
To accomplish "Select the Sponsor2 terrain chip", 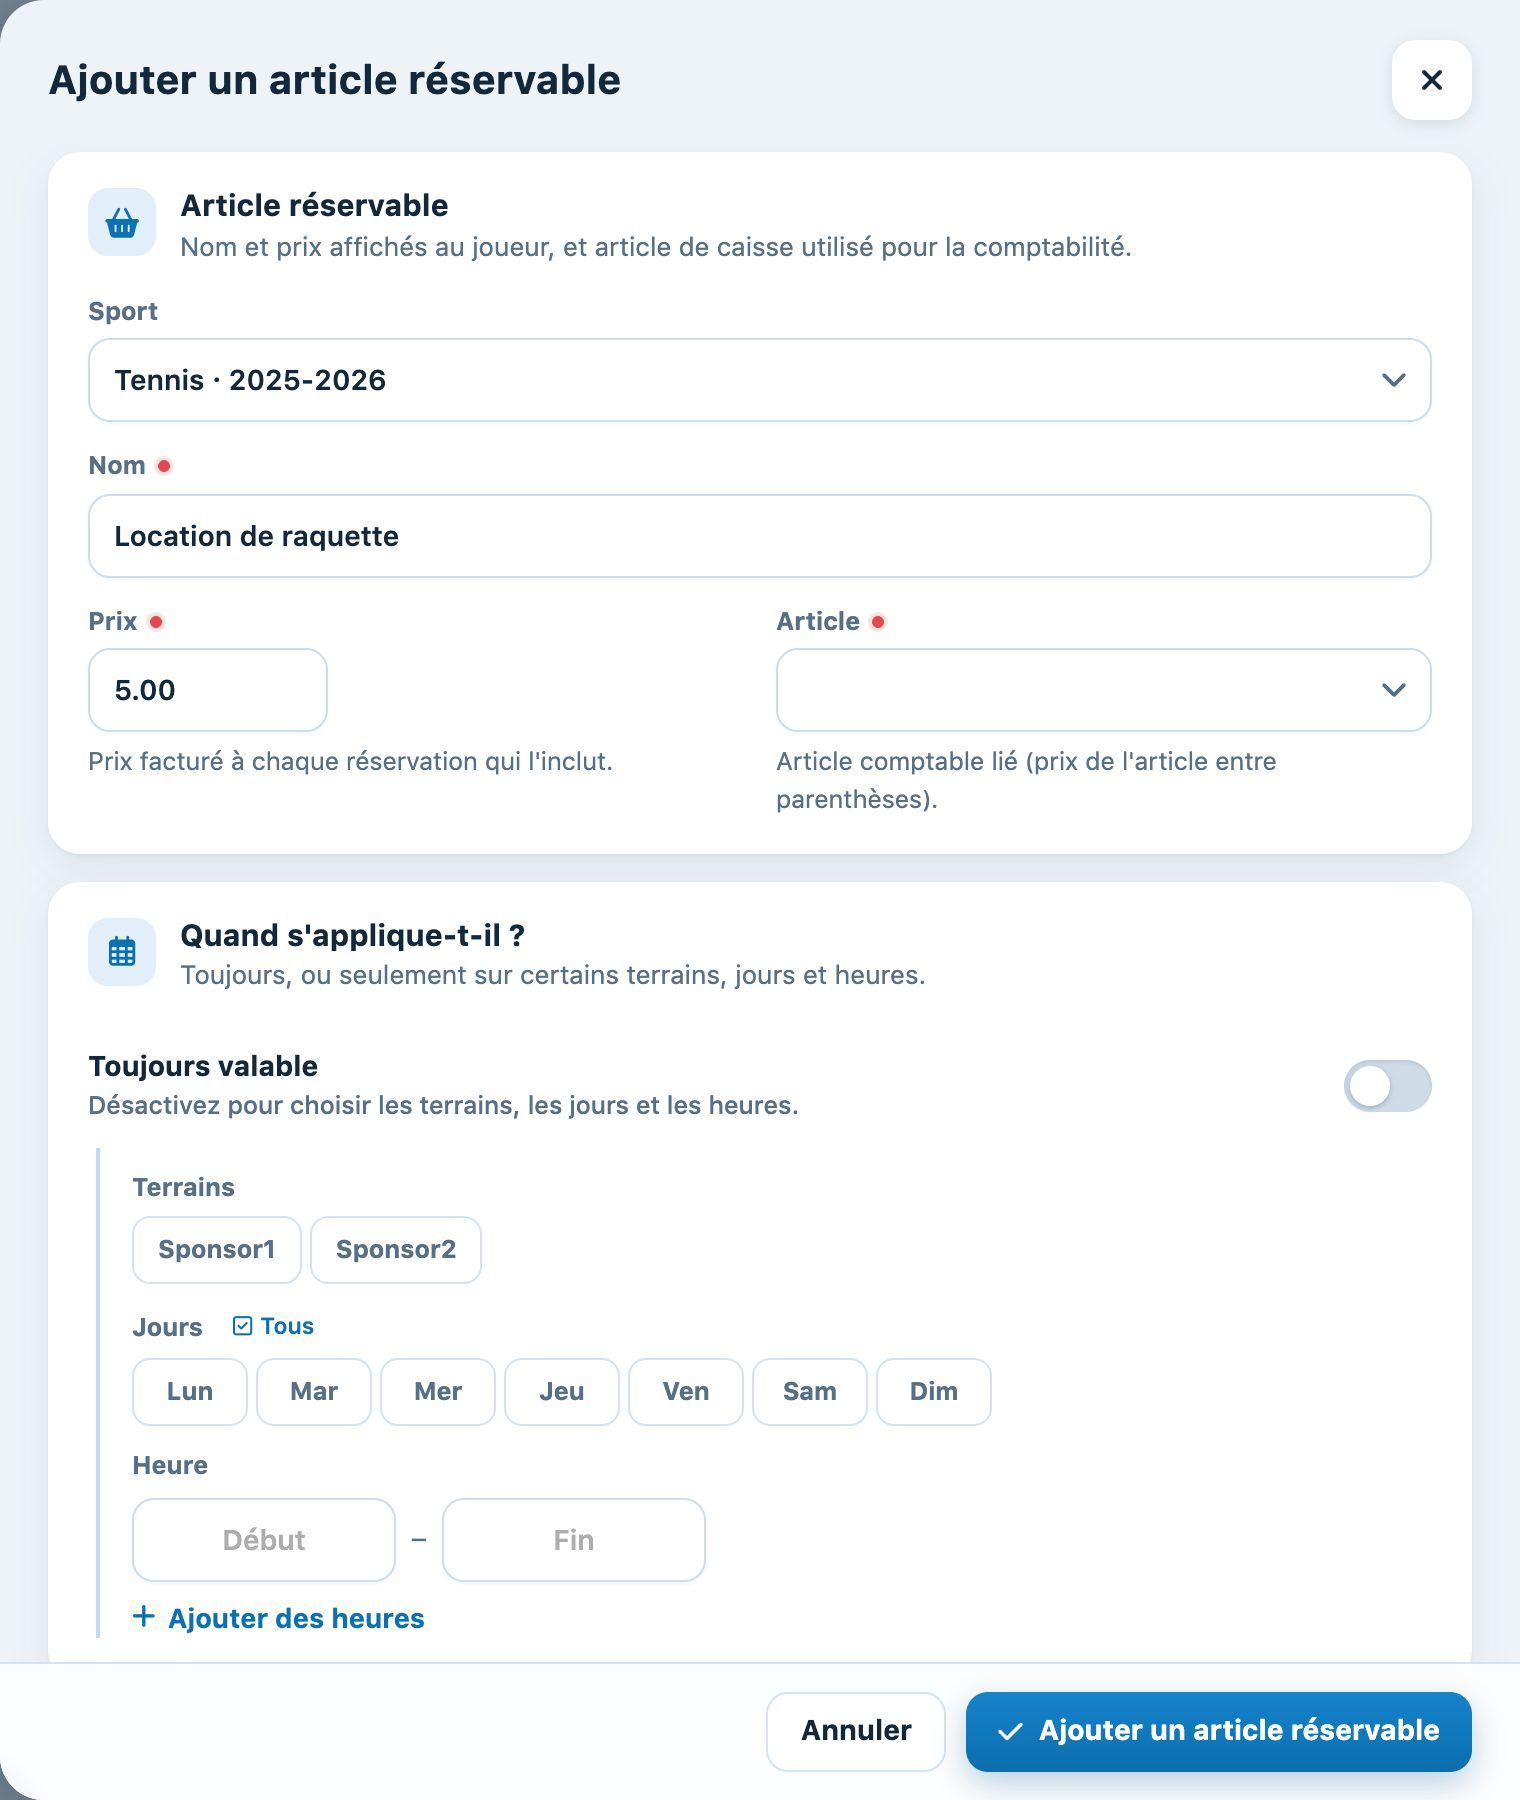I will coord(396,1250).
